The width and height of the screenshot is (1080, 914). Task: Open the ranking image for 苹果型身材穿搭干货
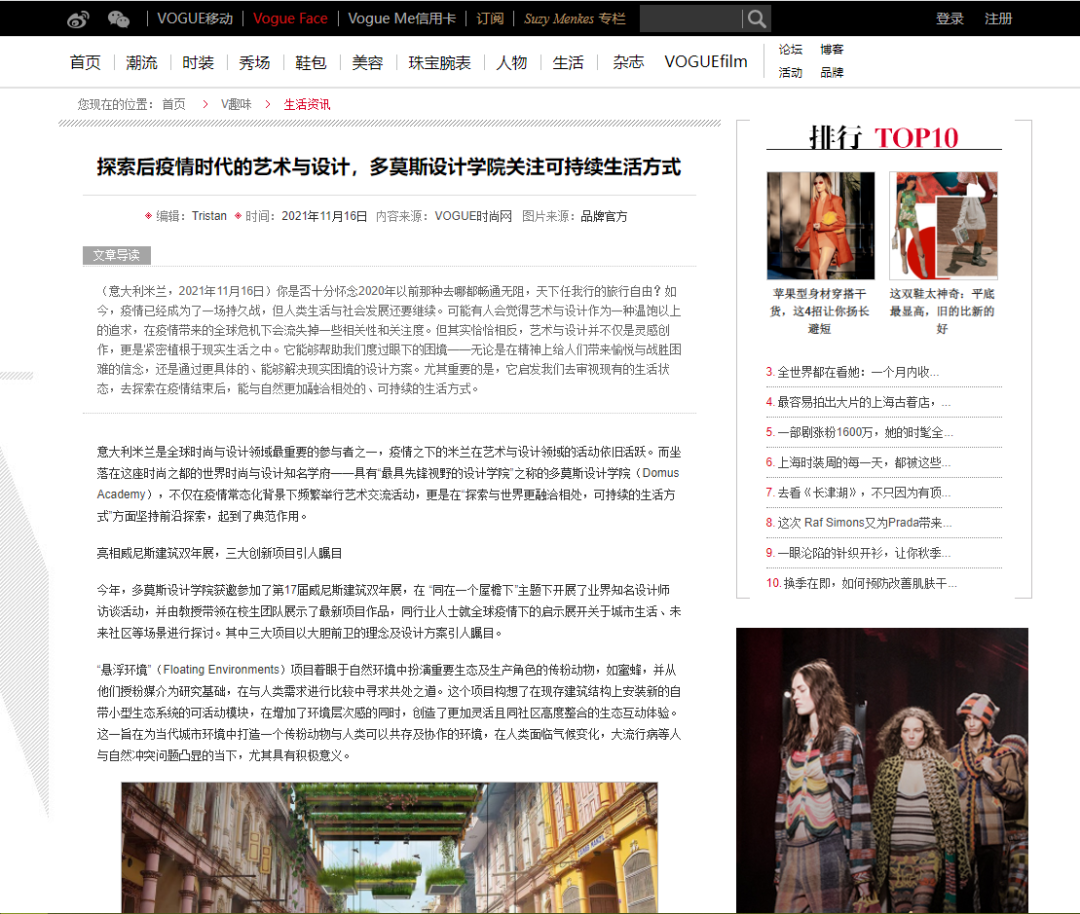(x=820, y=224)
